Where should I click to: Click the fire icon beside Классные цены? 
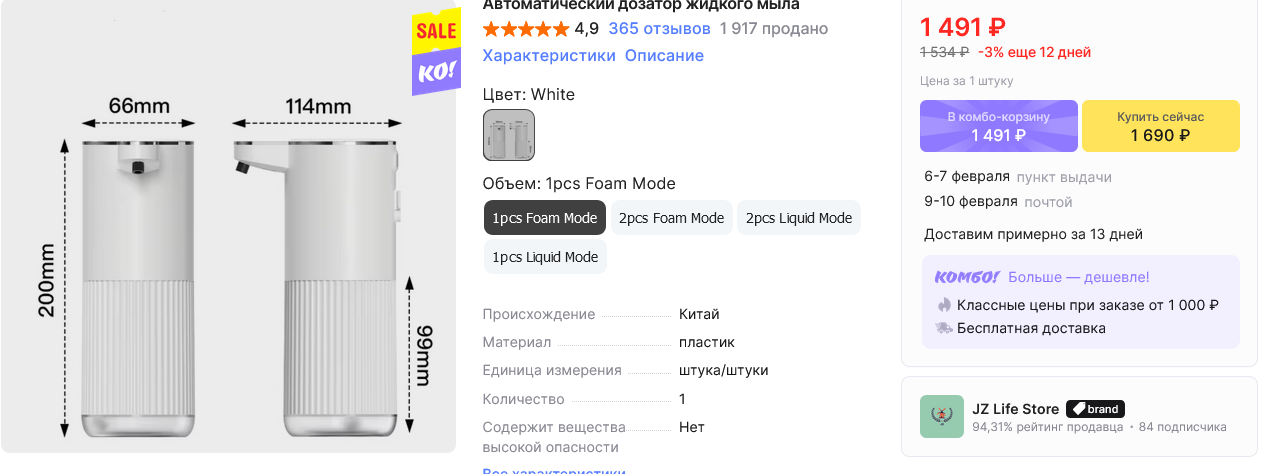944,305
